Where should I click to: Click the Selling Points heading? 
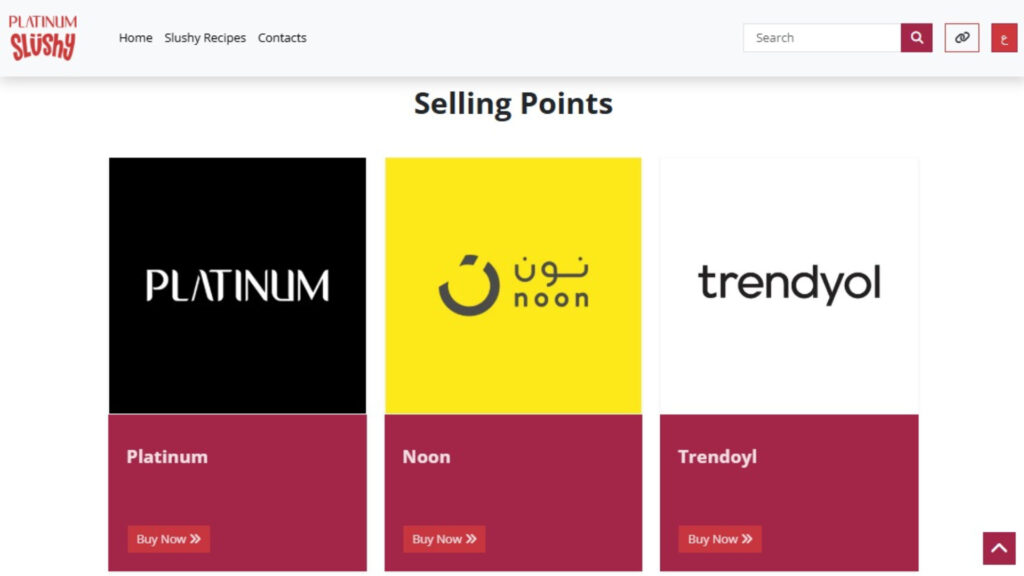tap(513, 103)
